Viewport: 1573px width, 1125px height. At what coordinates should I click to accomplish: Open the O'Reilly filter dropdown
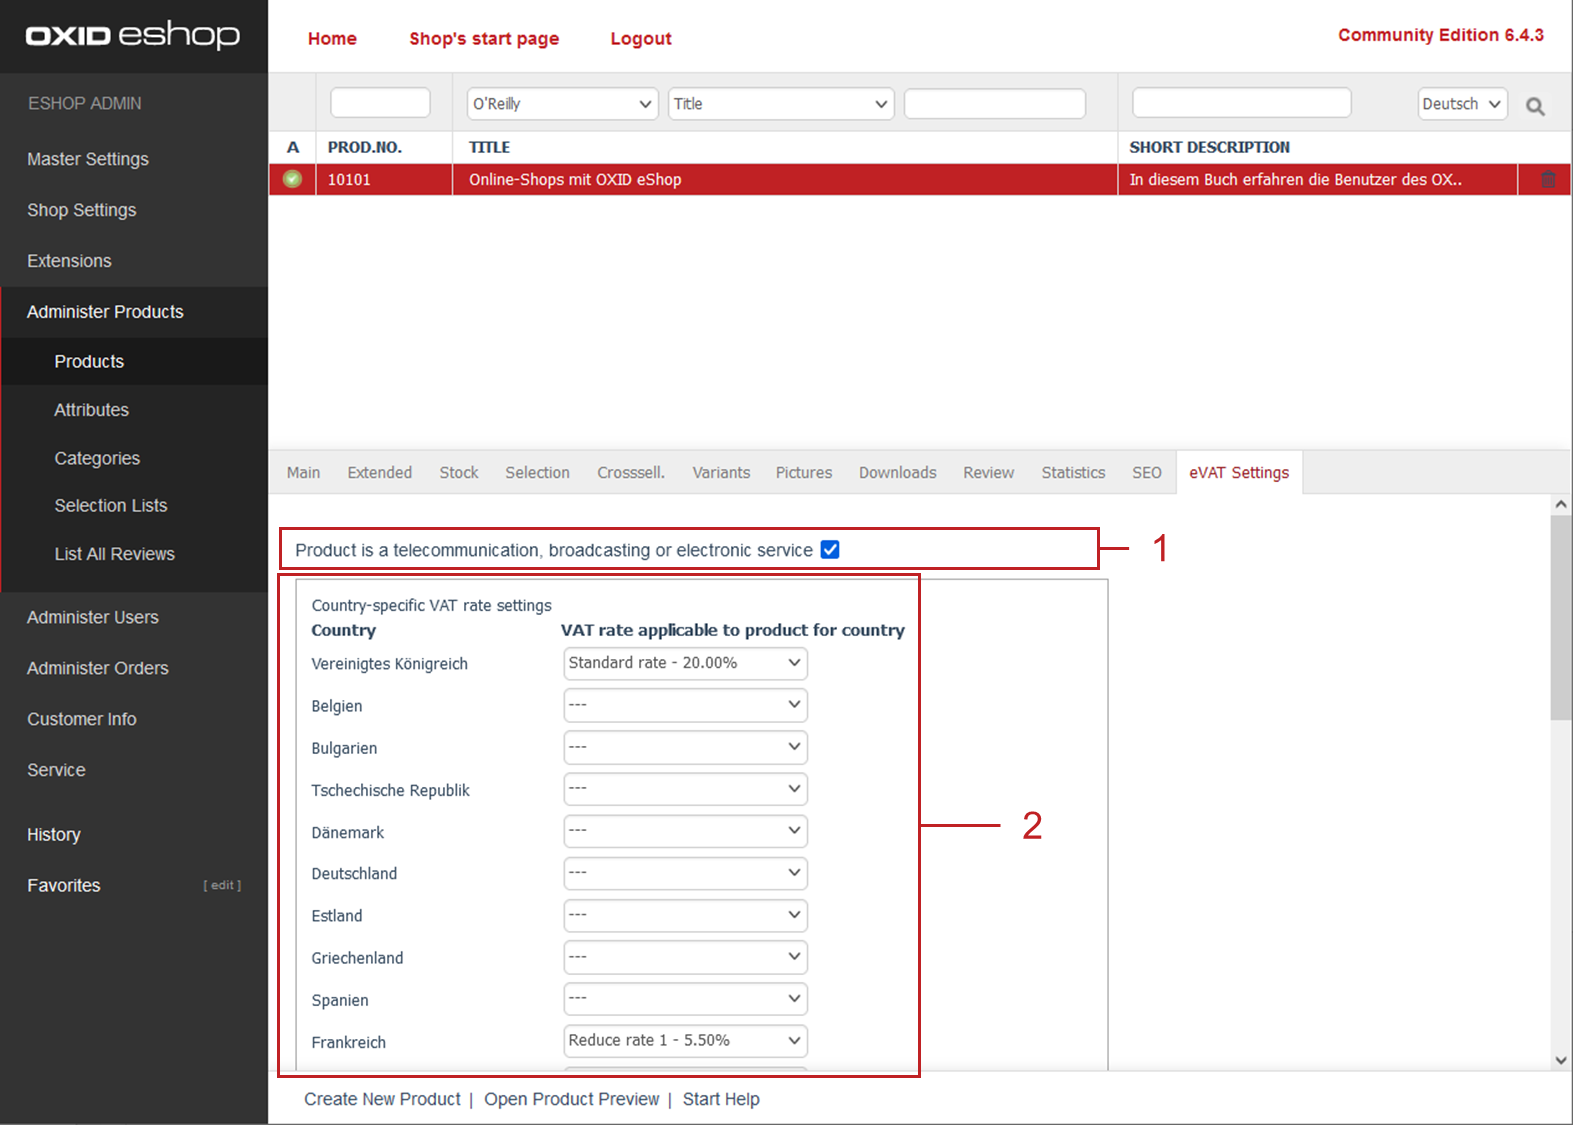tap(562, 104)
